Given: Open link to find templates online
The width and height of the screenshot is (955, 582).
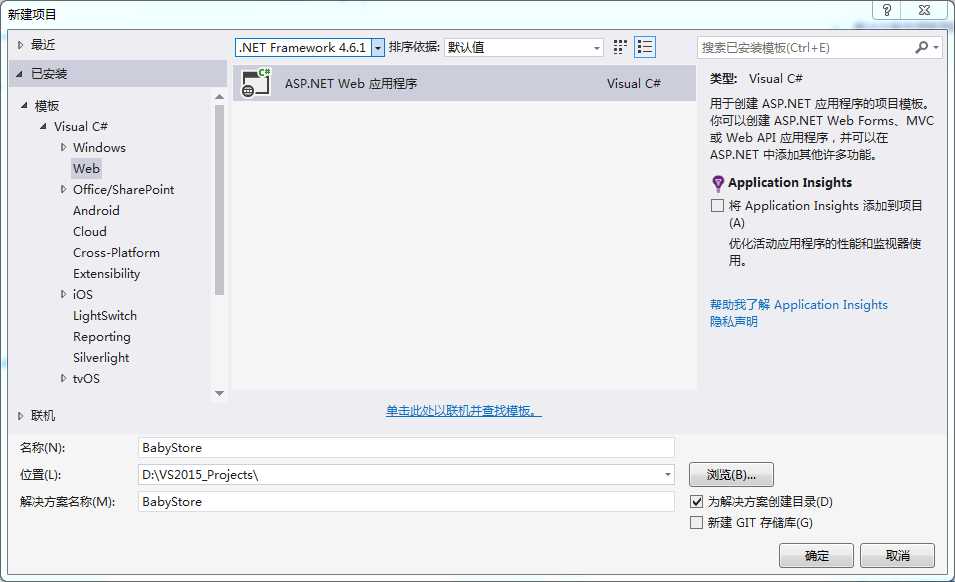Looking at the screenshot, I should pyautogui.click(x=463, y=411).
